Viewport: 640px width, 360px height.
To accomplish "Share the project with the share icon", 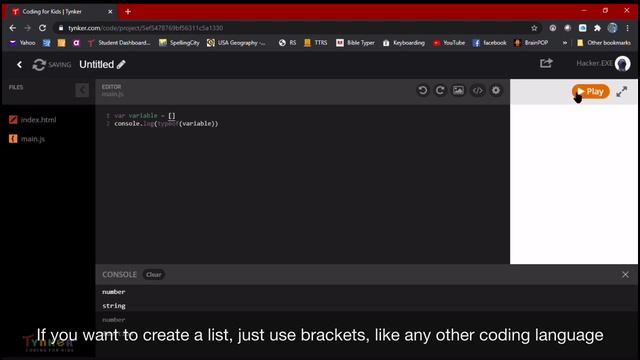I will (x=546, y=63).
